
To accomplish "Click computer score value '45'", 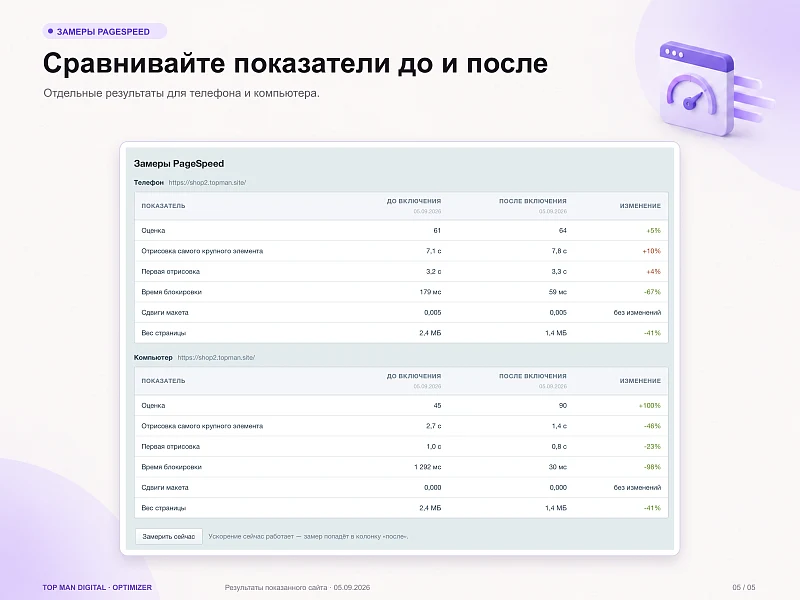I will coord(437,406).
